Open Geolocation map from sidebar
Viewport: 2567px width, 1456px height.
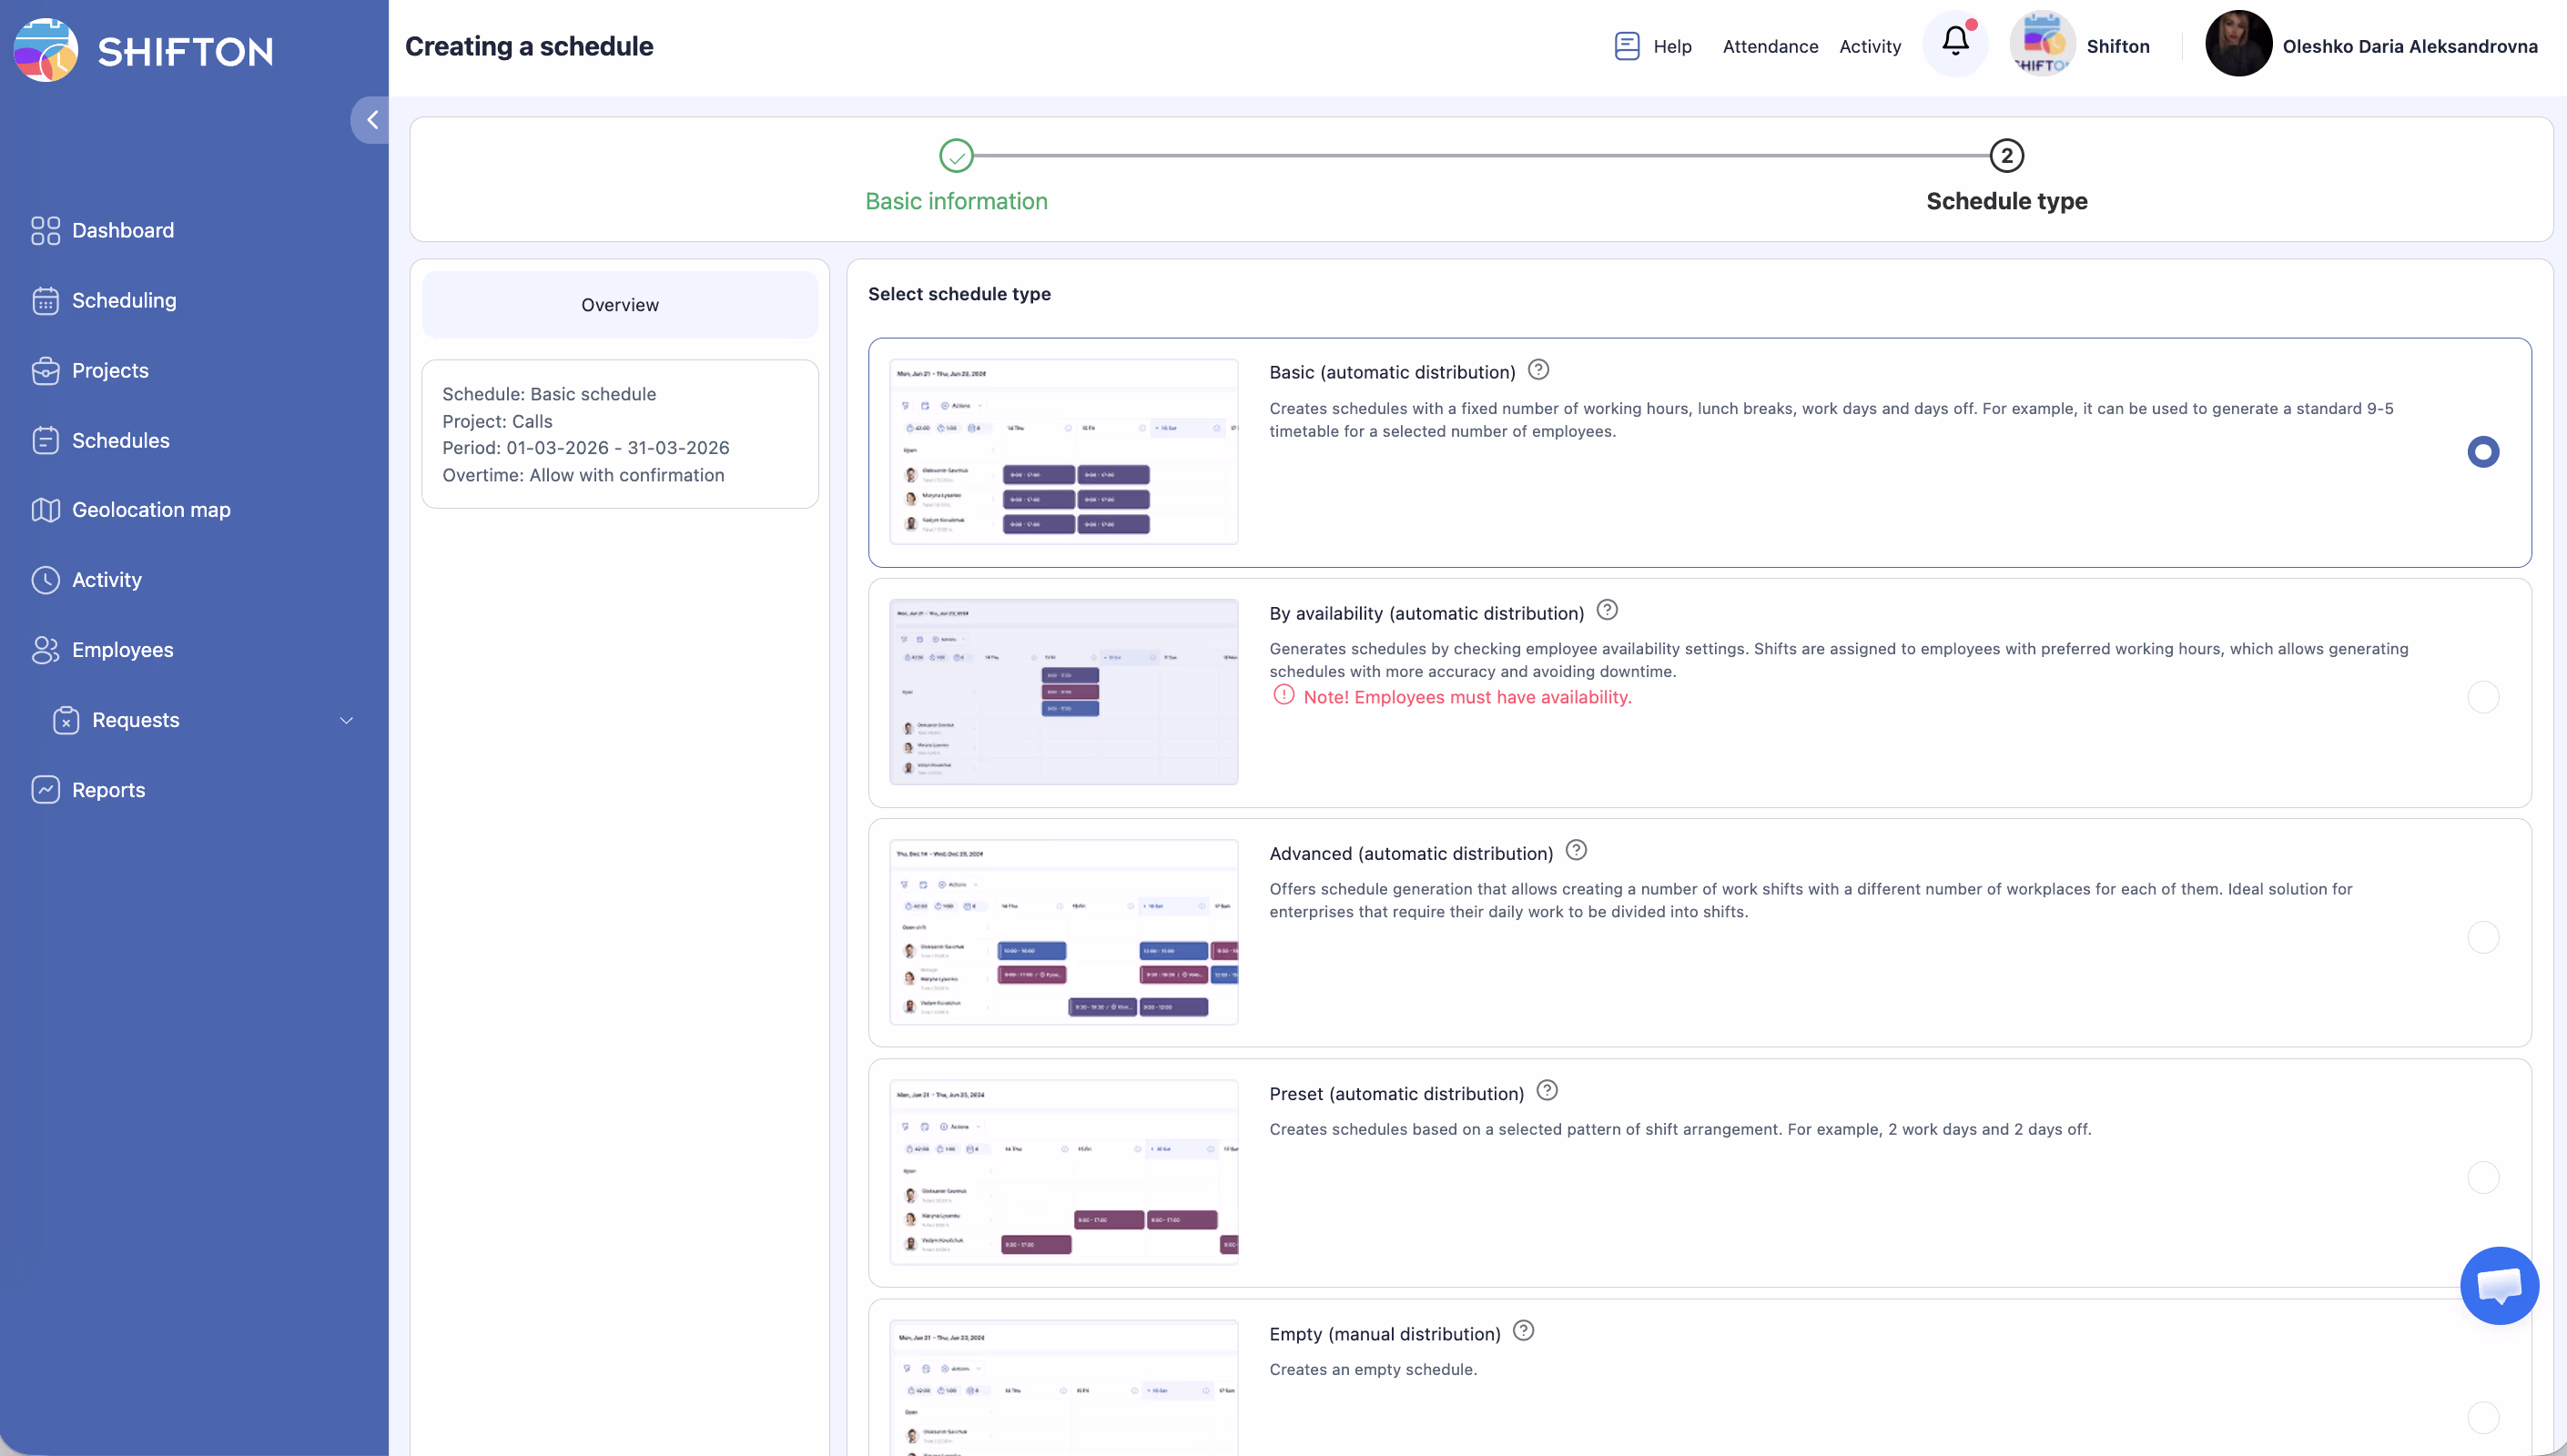(150, 510)
